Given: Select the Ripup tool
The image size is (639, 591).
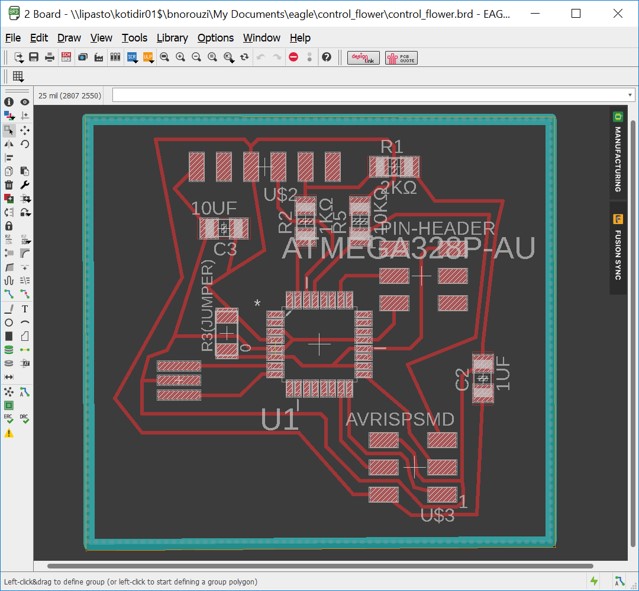Looking at the screenshot, I should point(25,294).
